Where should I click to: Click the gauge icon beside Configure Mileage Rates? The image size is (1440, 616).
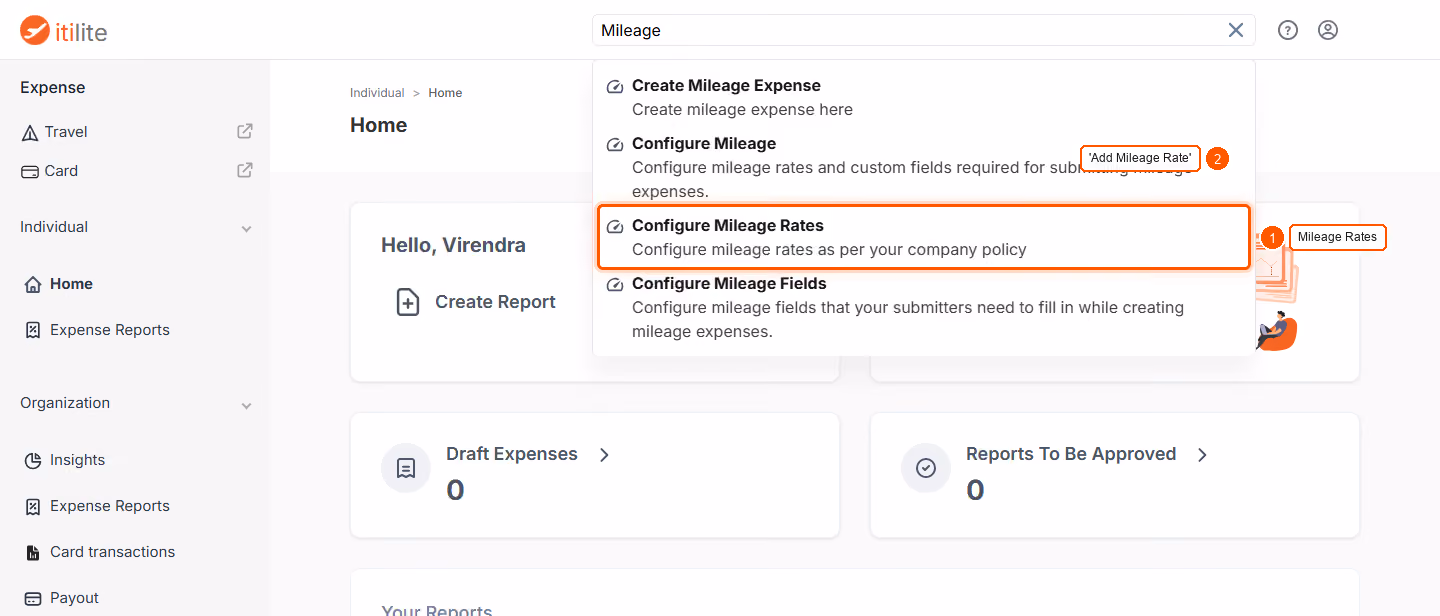tap(615, 227)
